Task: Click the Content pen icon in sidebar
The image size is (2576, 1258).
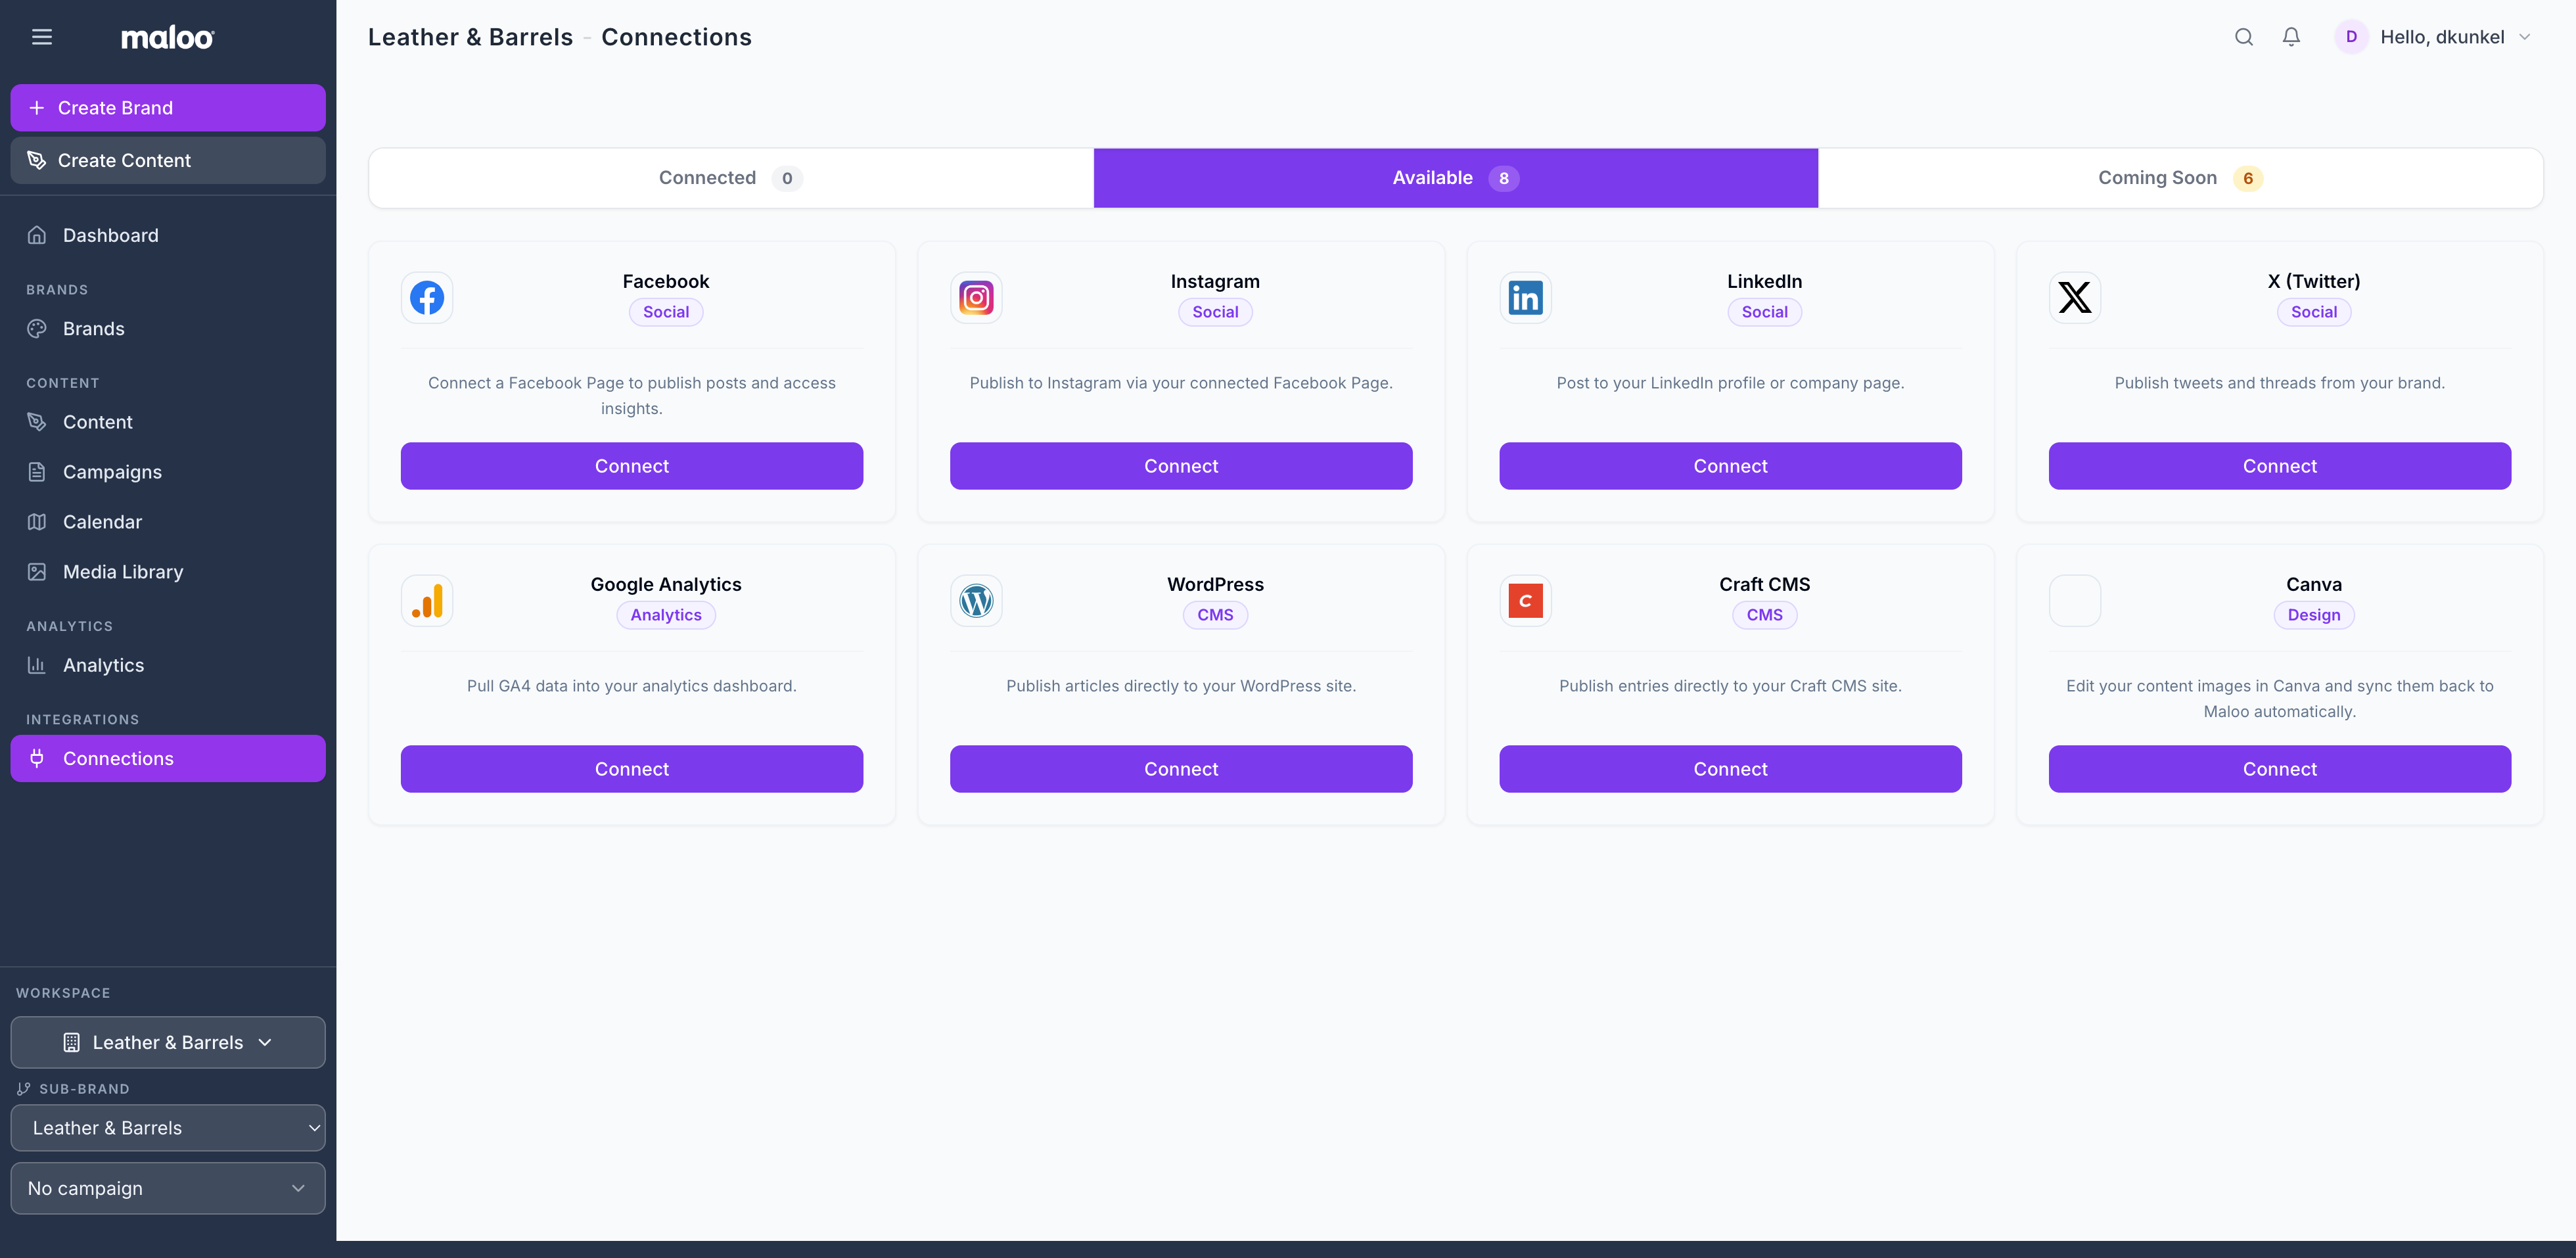Action: pyautogui.click(x=37, y=422)
